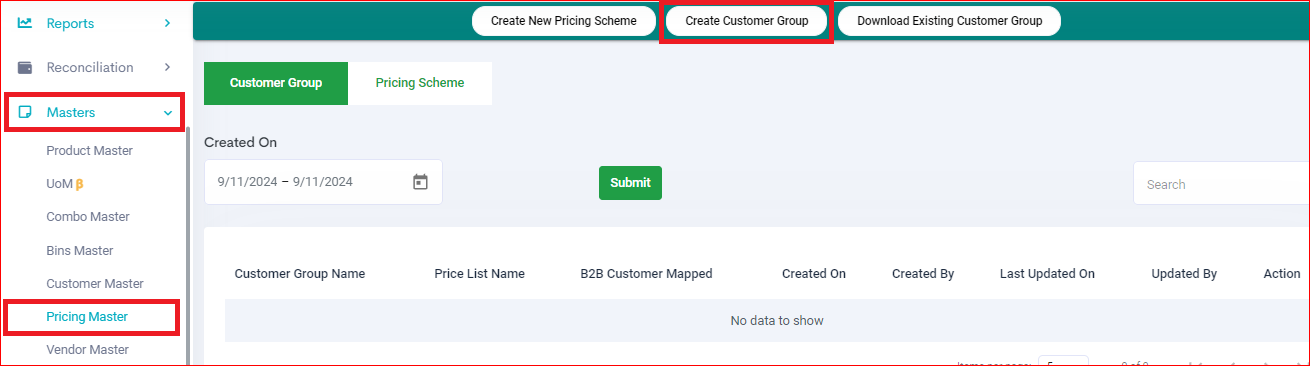Click the Reconciliation wallet icon

pyautogui.click(x=25, y=67)
